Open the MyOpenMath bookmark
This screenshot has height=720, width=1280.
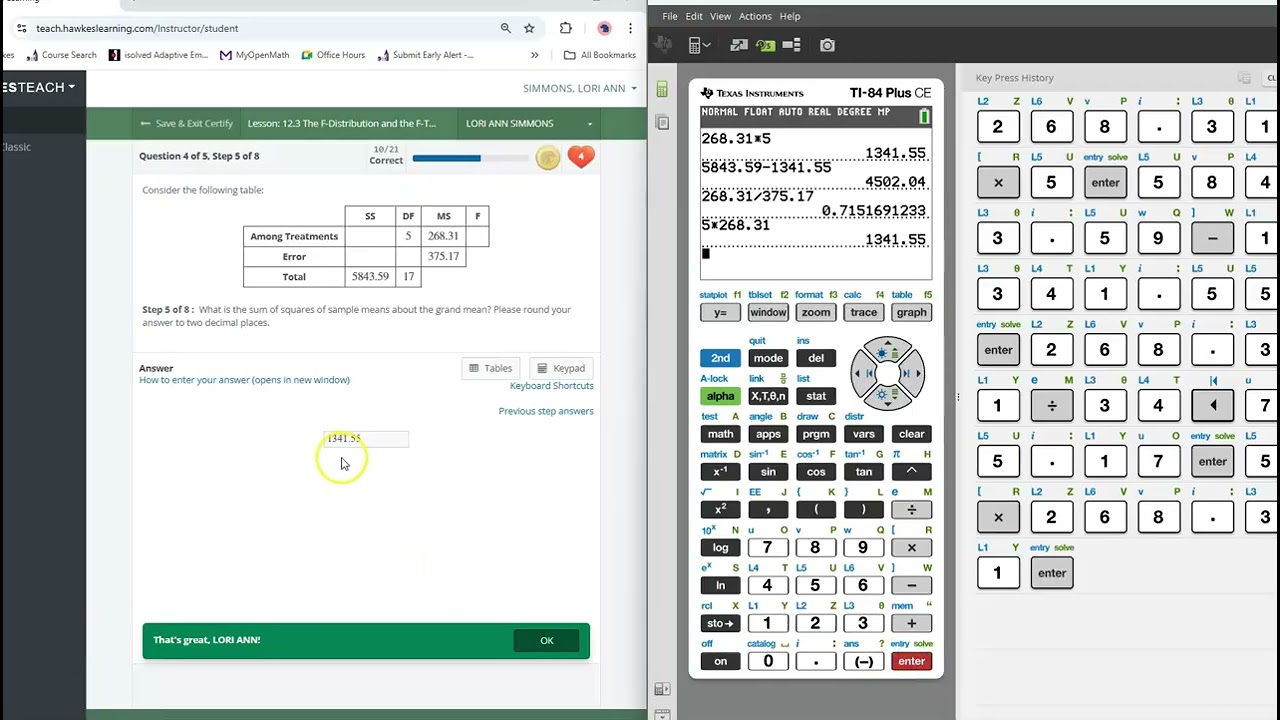(254, 55)
